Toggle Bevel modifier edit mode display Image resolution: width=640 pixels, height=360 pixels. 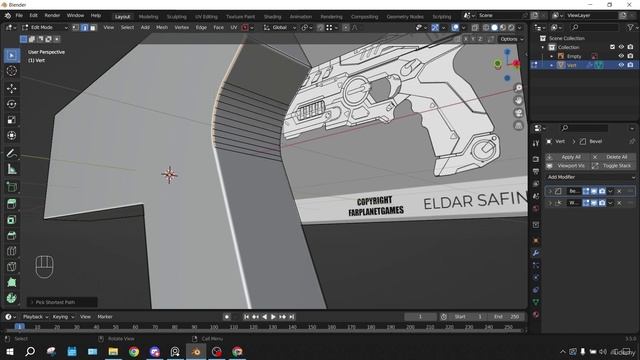[x=586, y=191]
